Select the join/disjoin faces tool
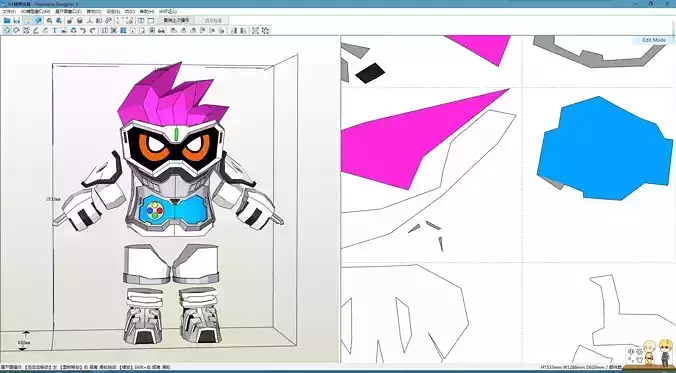This screenshot has width=676, height=373. coord(26,30)
